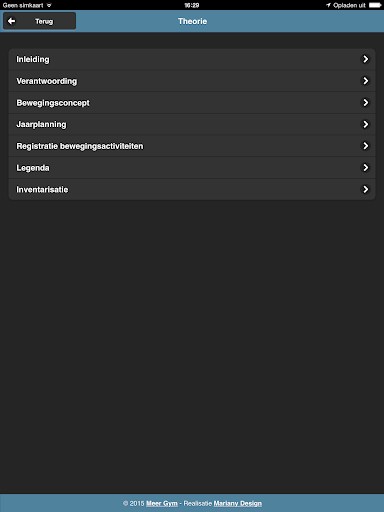Open the Inleiding chapter
Image resolution: width=384 pixels, height=512 pixels.
point(192,59)
